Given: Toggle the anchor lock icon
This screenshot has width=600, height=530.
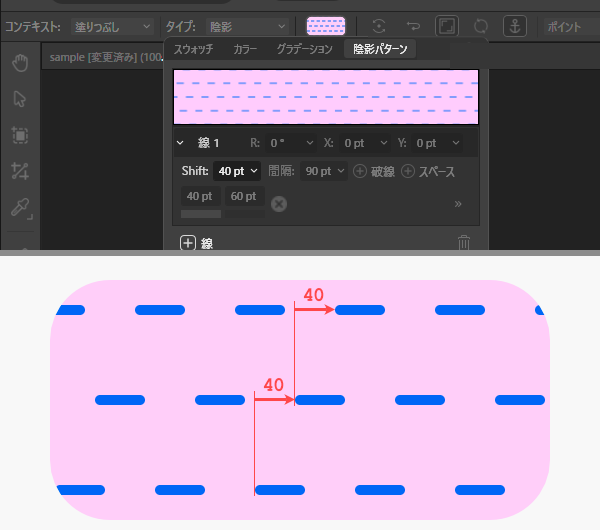Looking at the screenshot, I should coord(515,26).
